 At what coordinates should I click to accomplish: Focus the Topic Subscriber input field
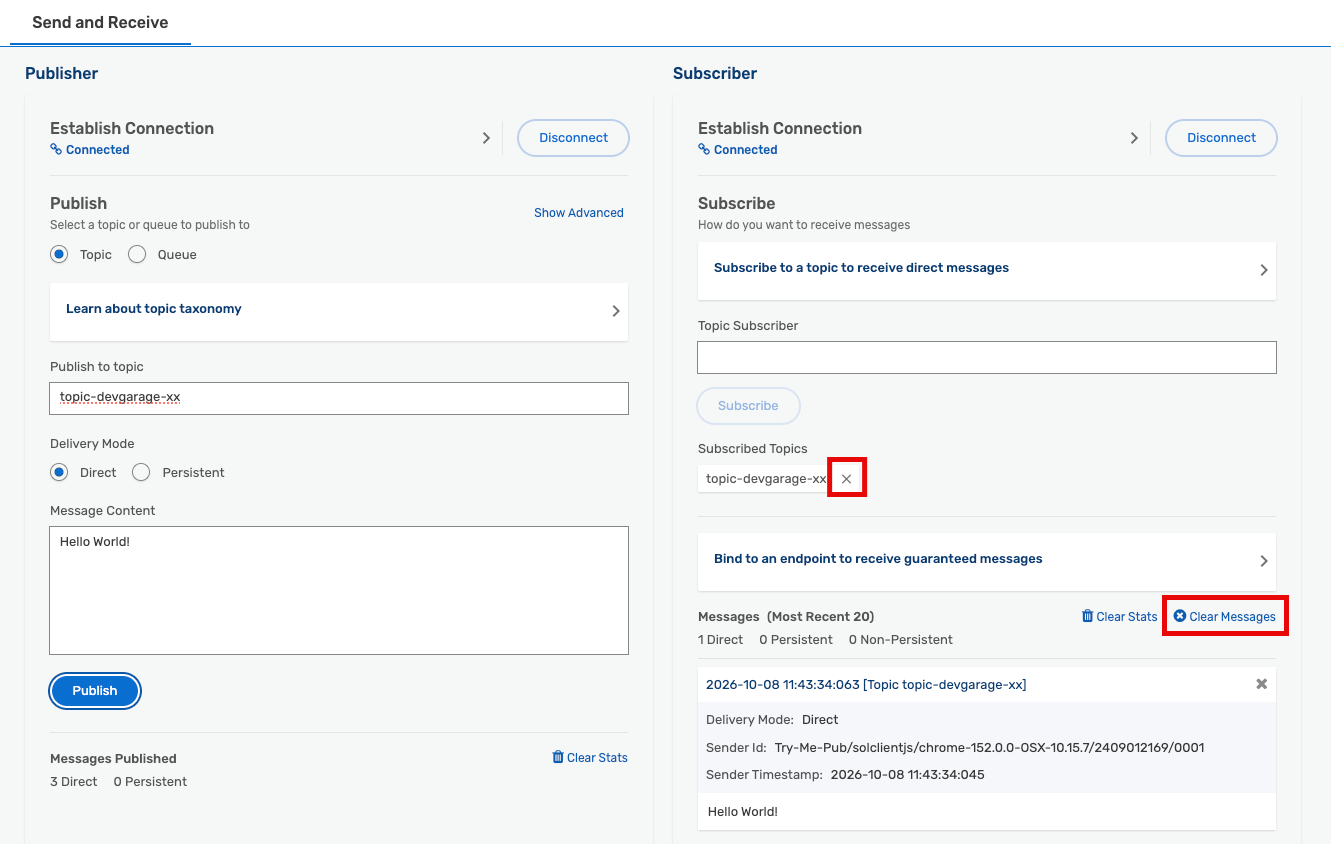(x=987, y=358)
